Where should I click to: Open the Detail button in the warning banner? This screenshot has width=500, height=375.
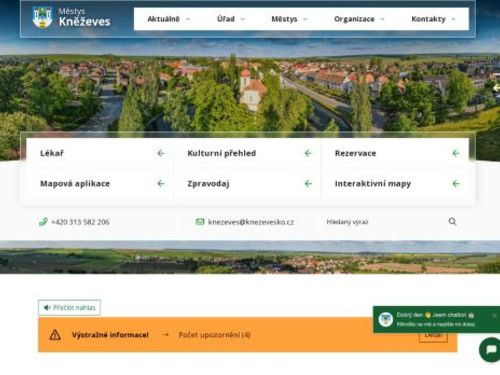[x=433, y=336]
